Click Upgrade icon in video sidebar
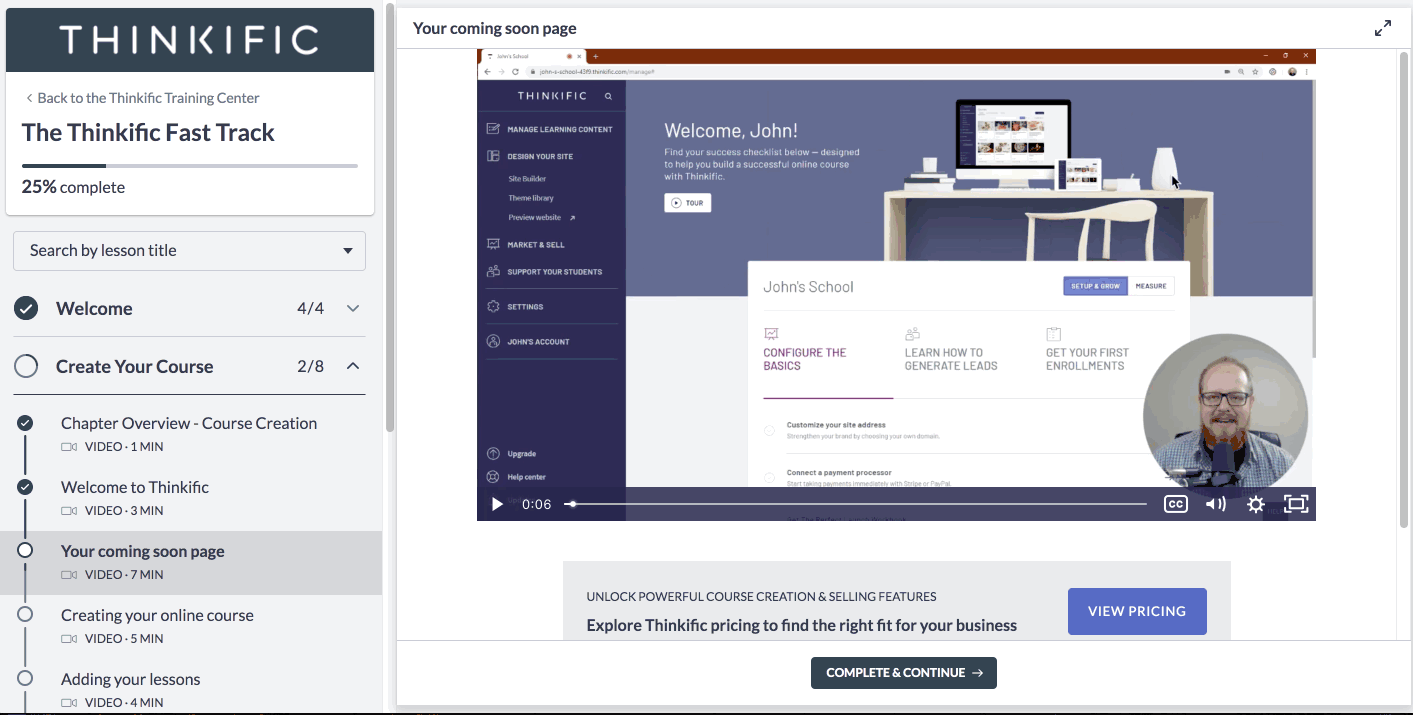1413x715 pixels. point(493,453)
